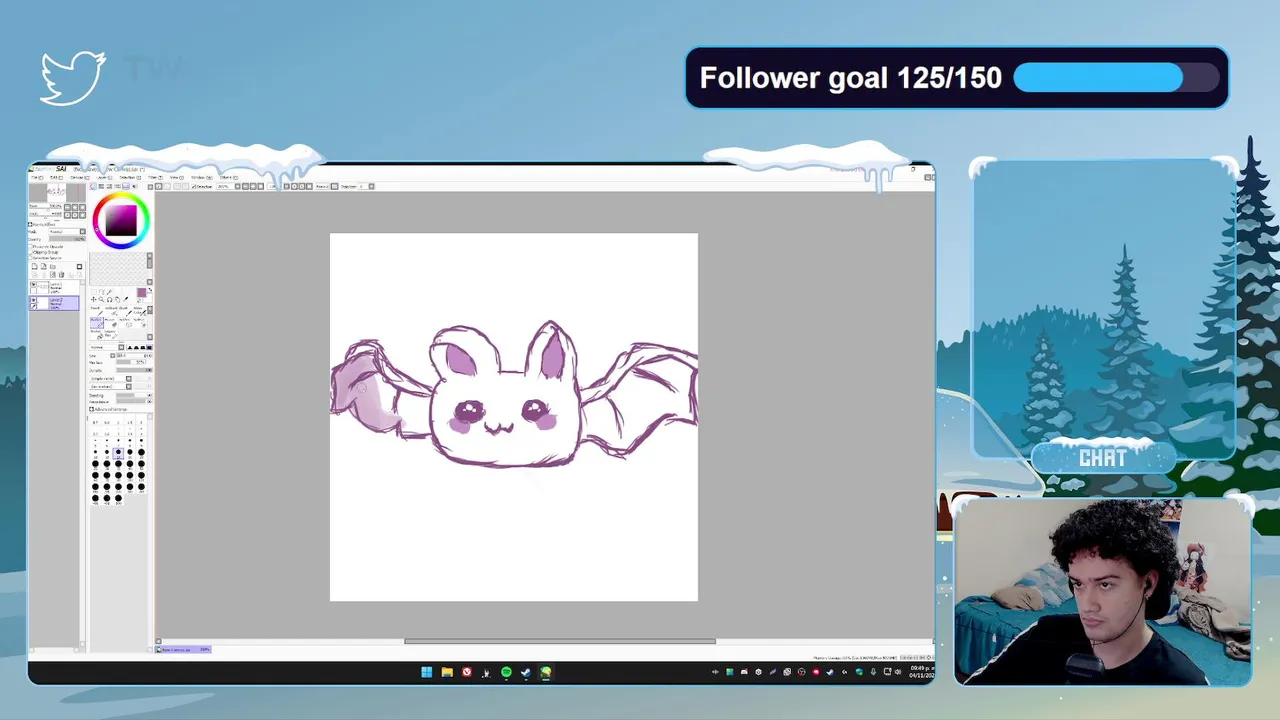This screenshot has height=720, width=1280.
Task: Adjust the brush Density slider
Action: click(134, 370)
